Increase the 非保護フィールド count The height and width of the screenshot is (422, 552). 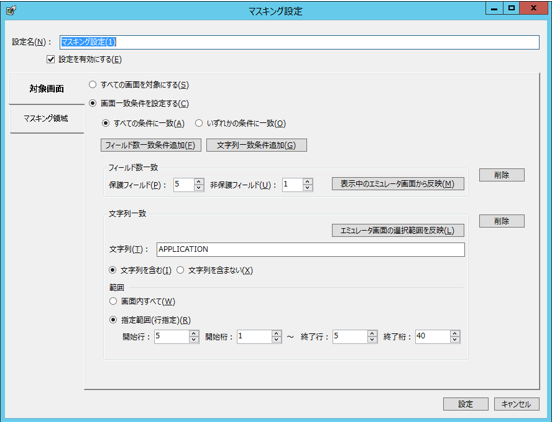click(x=308, y=182)
